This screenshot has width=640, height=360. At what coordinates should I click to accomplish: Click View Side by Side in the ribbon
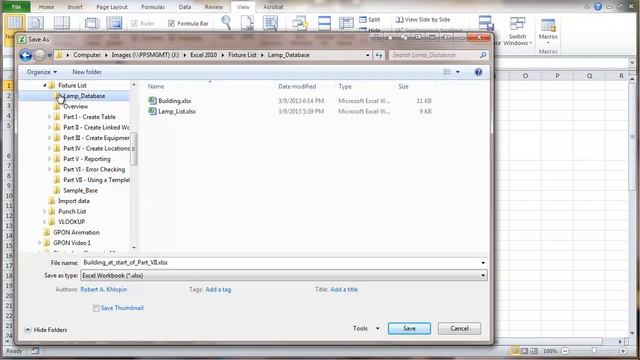click(x=423, y=19)
